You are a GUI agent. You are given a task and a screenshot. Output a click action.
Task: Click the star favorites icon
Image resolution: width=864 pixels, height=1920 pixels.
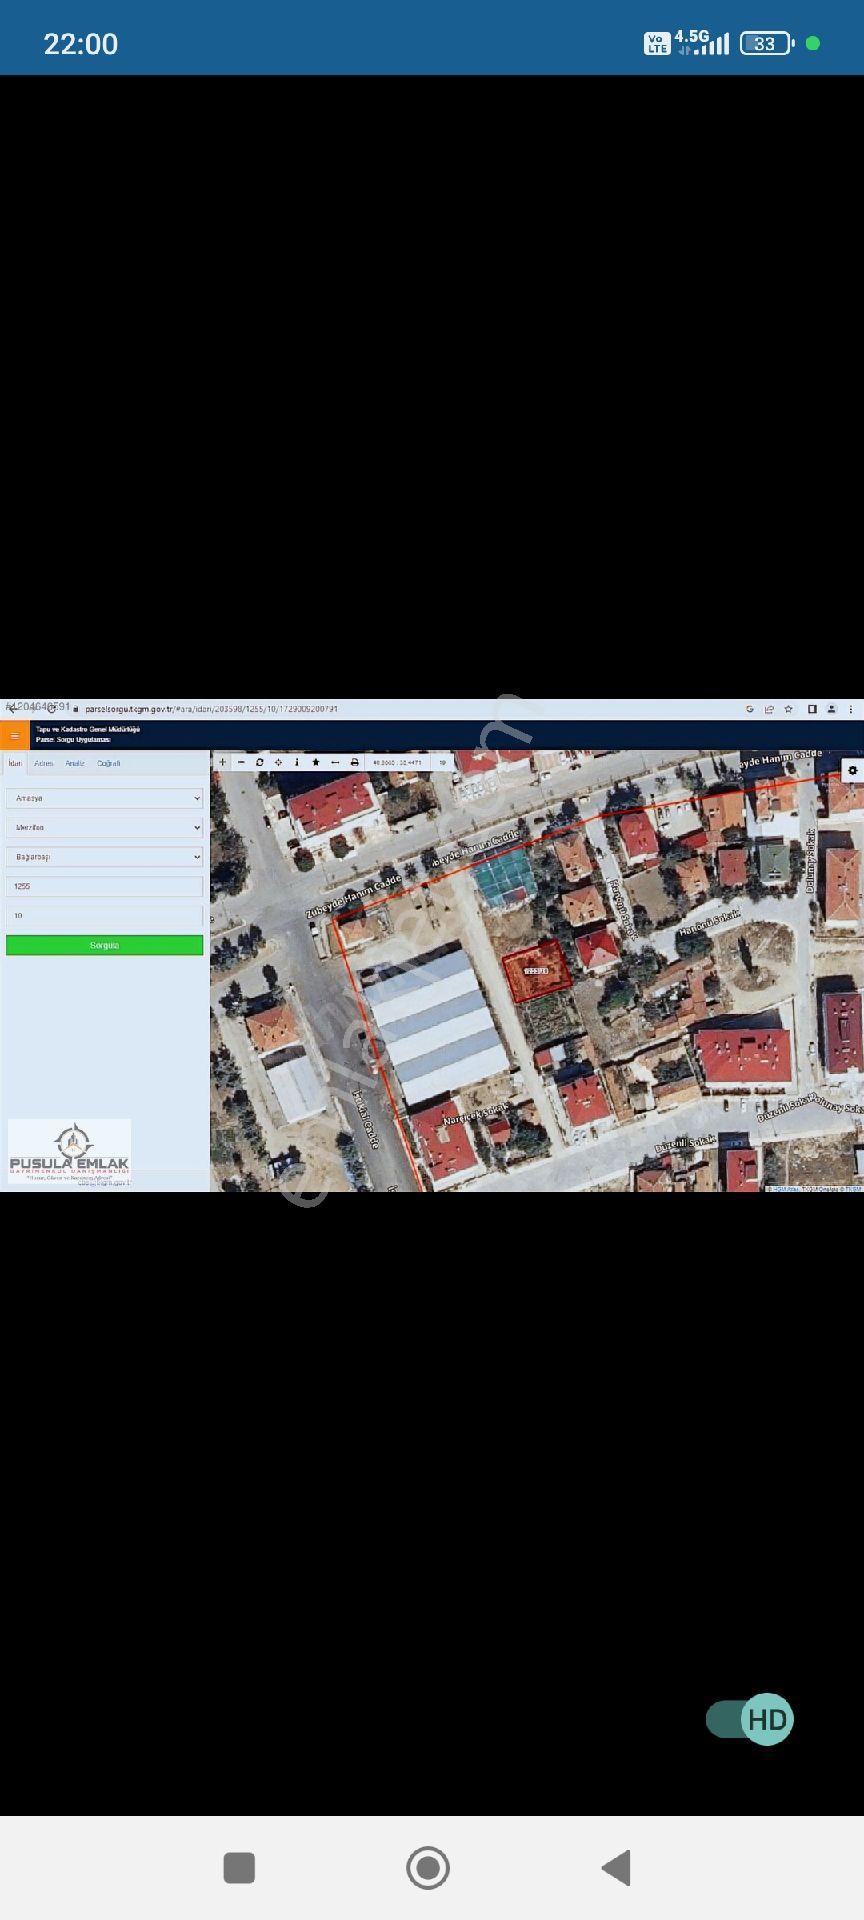pos(316,762)
